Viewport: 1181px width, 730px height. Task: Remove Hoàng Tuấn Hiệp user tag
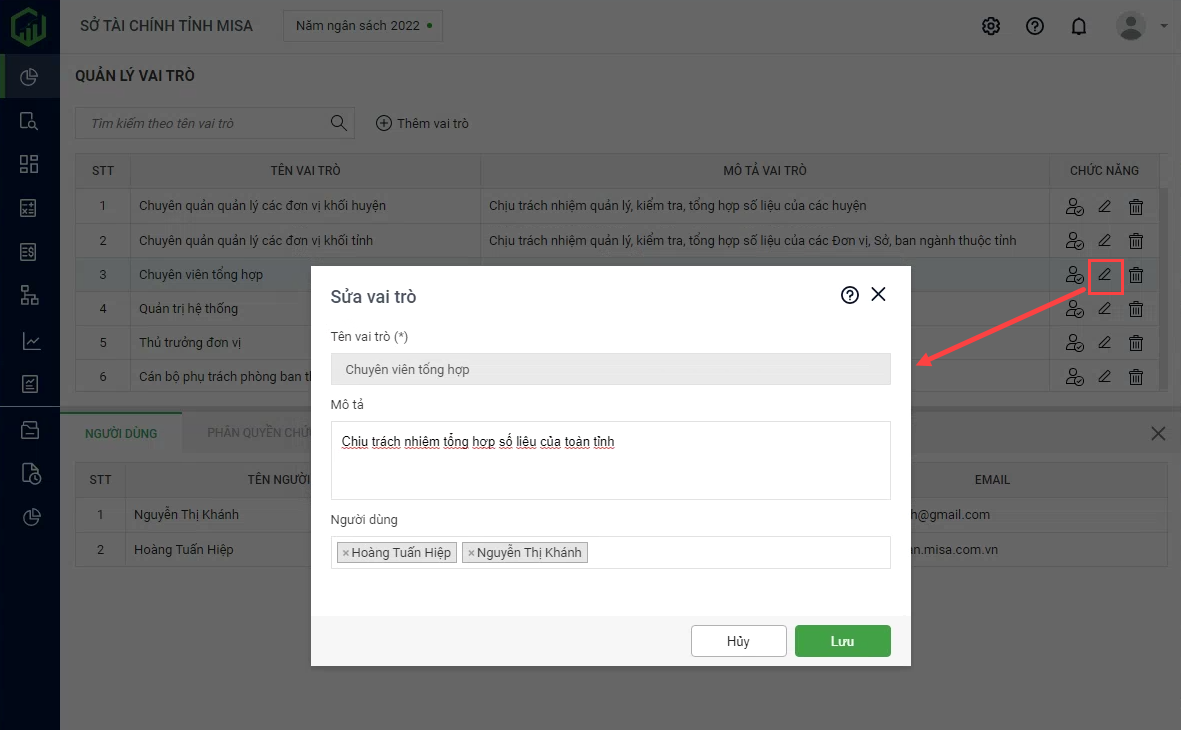tap(345, 553)
